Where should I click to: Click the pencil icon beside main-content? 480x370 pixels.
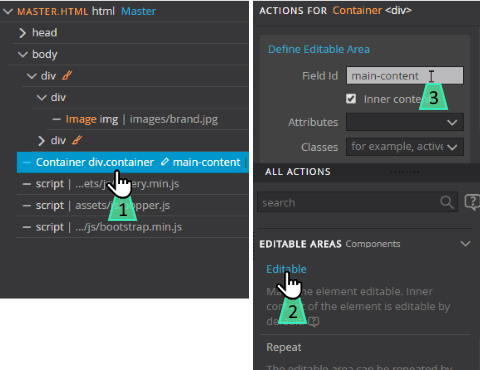coord(165,162)
